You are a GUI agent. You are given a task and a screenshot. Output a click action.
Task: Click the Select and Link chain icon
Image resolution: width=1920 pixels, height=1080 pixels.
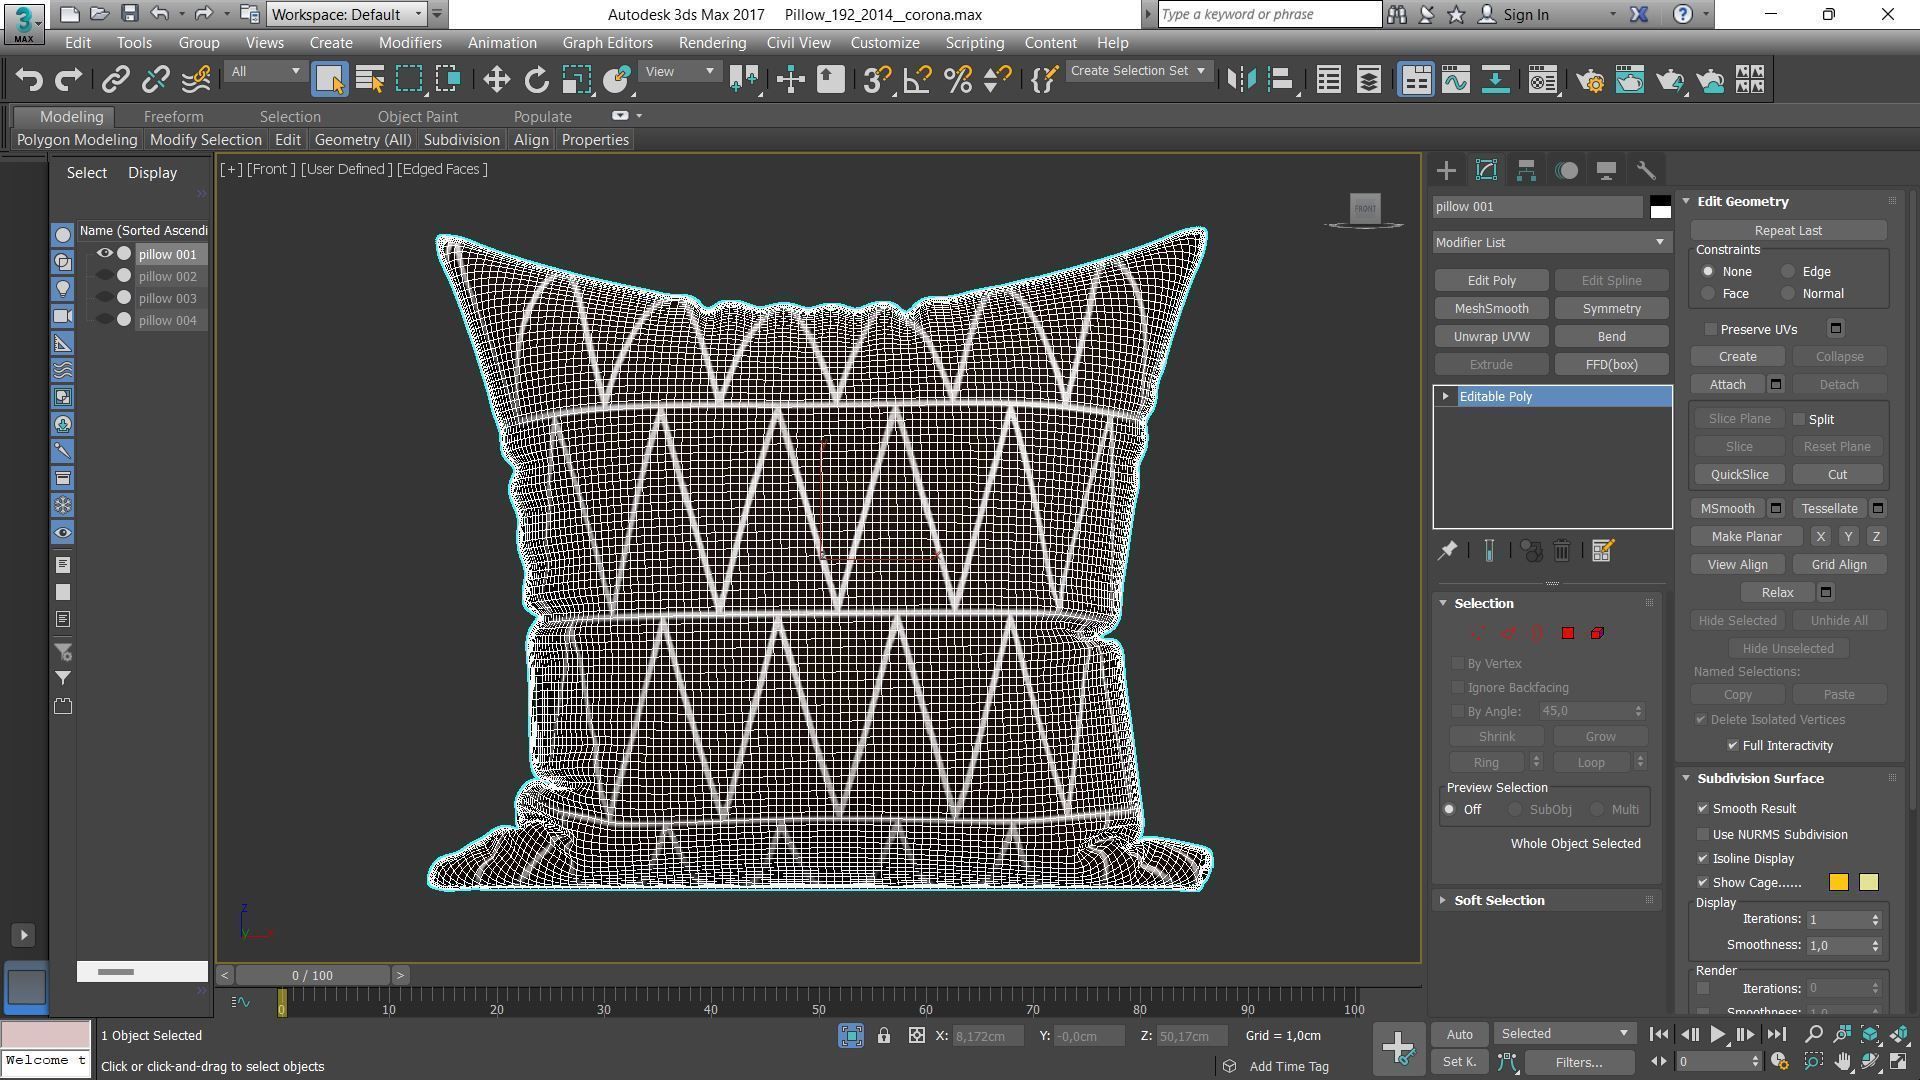click(115, 80)
